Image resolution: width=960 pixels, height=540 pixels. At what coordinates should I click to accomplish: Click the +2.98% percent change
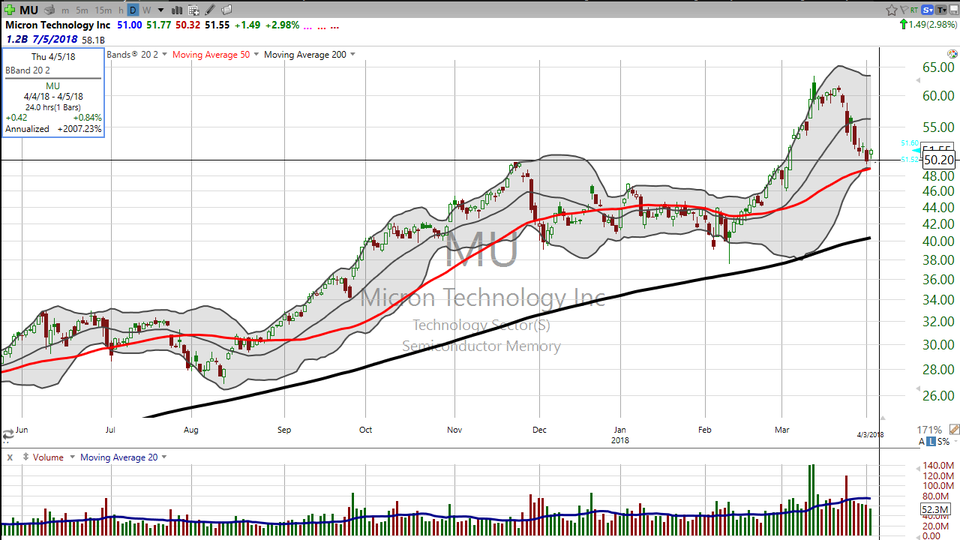(x=282, y=25)
